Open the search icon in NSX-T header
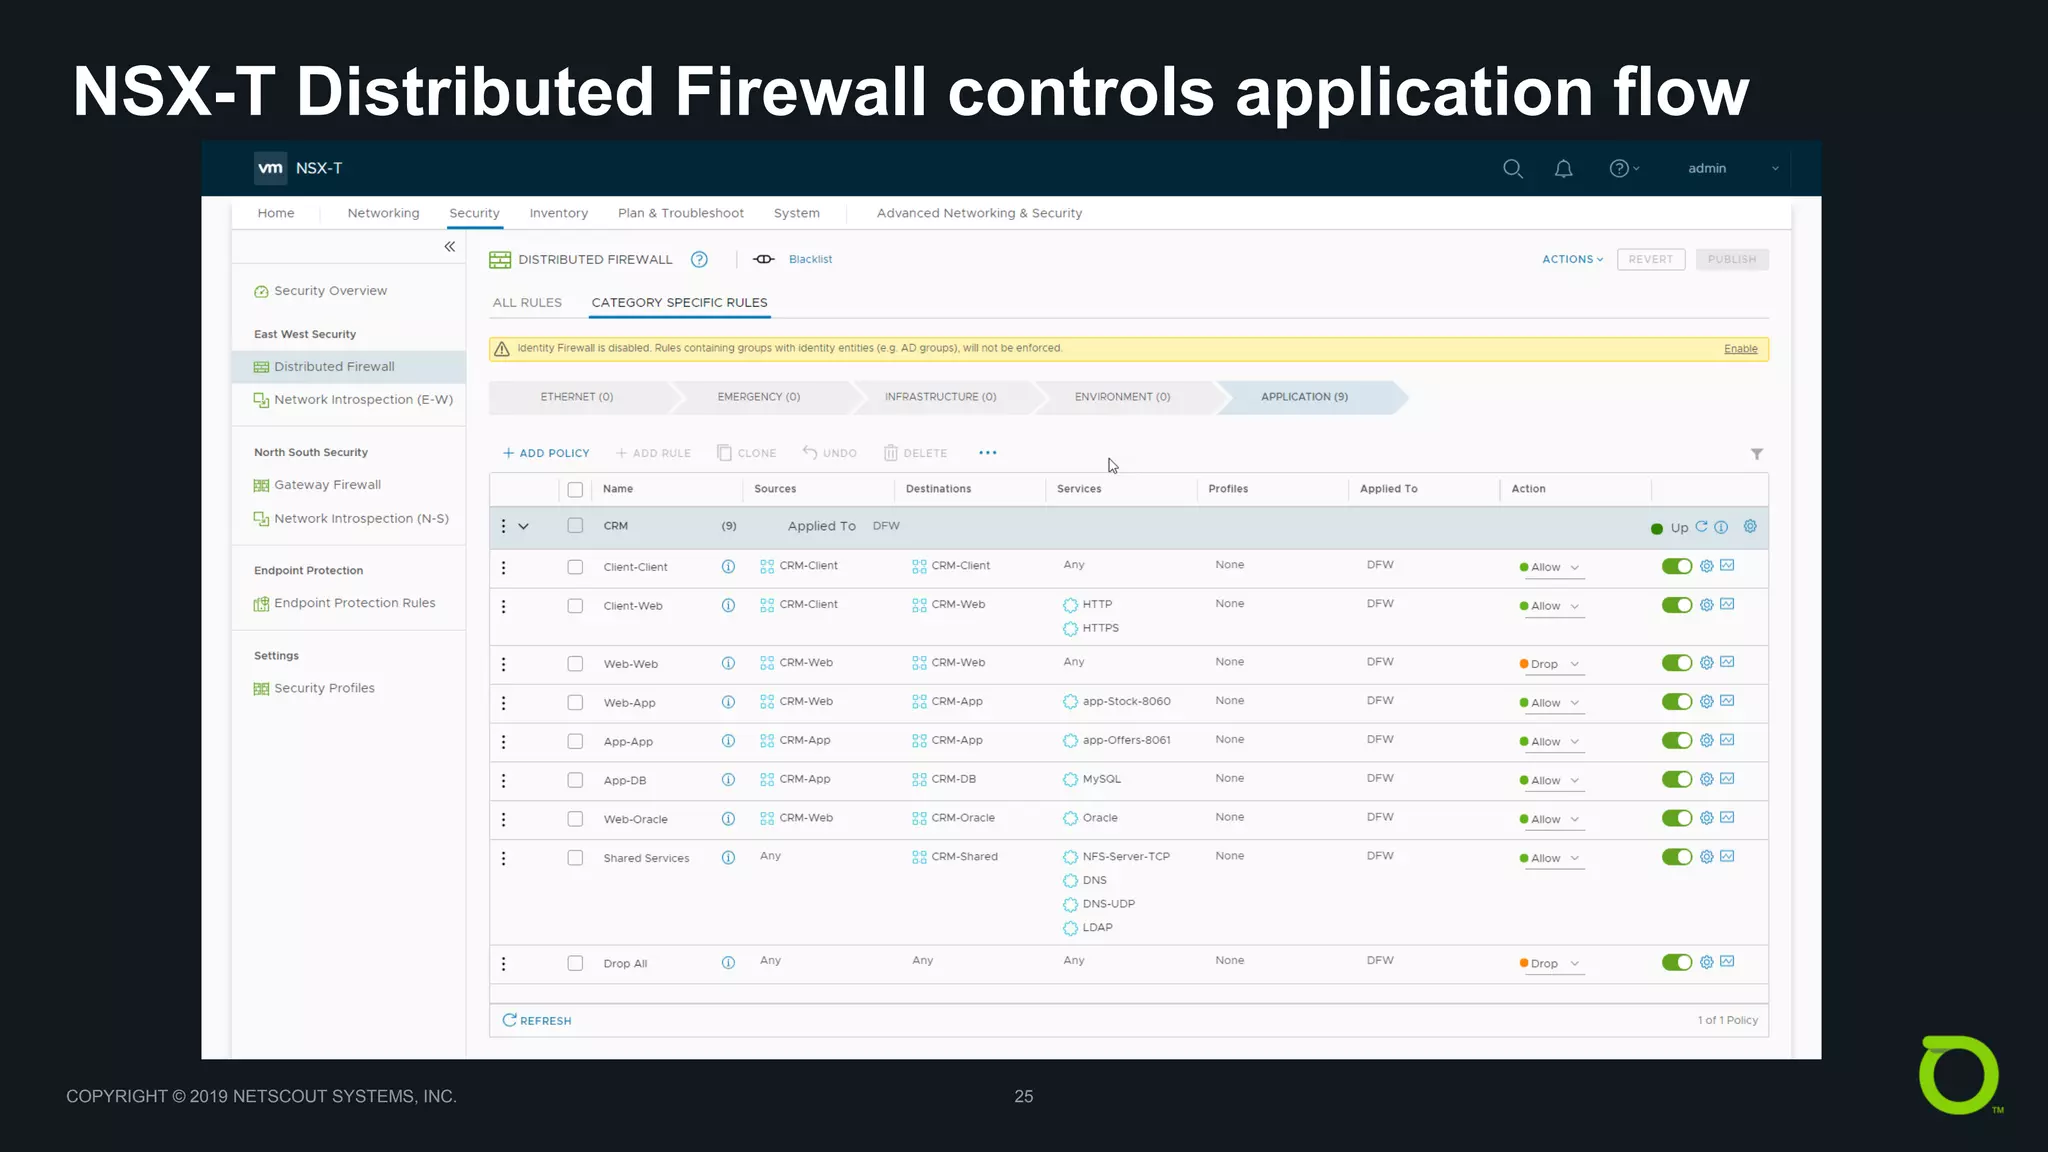Screen dimensions: 2048x1152 point(1513,169)
